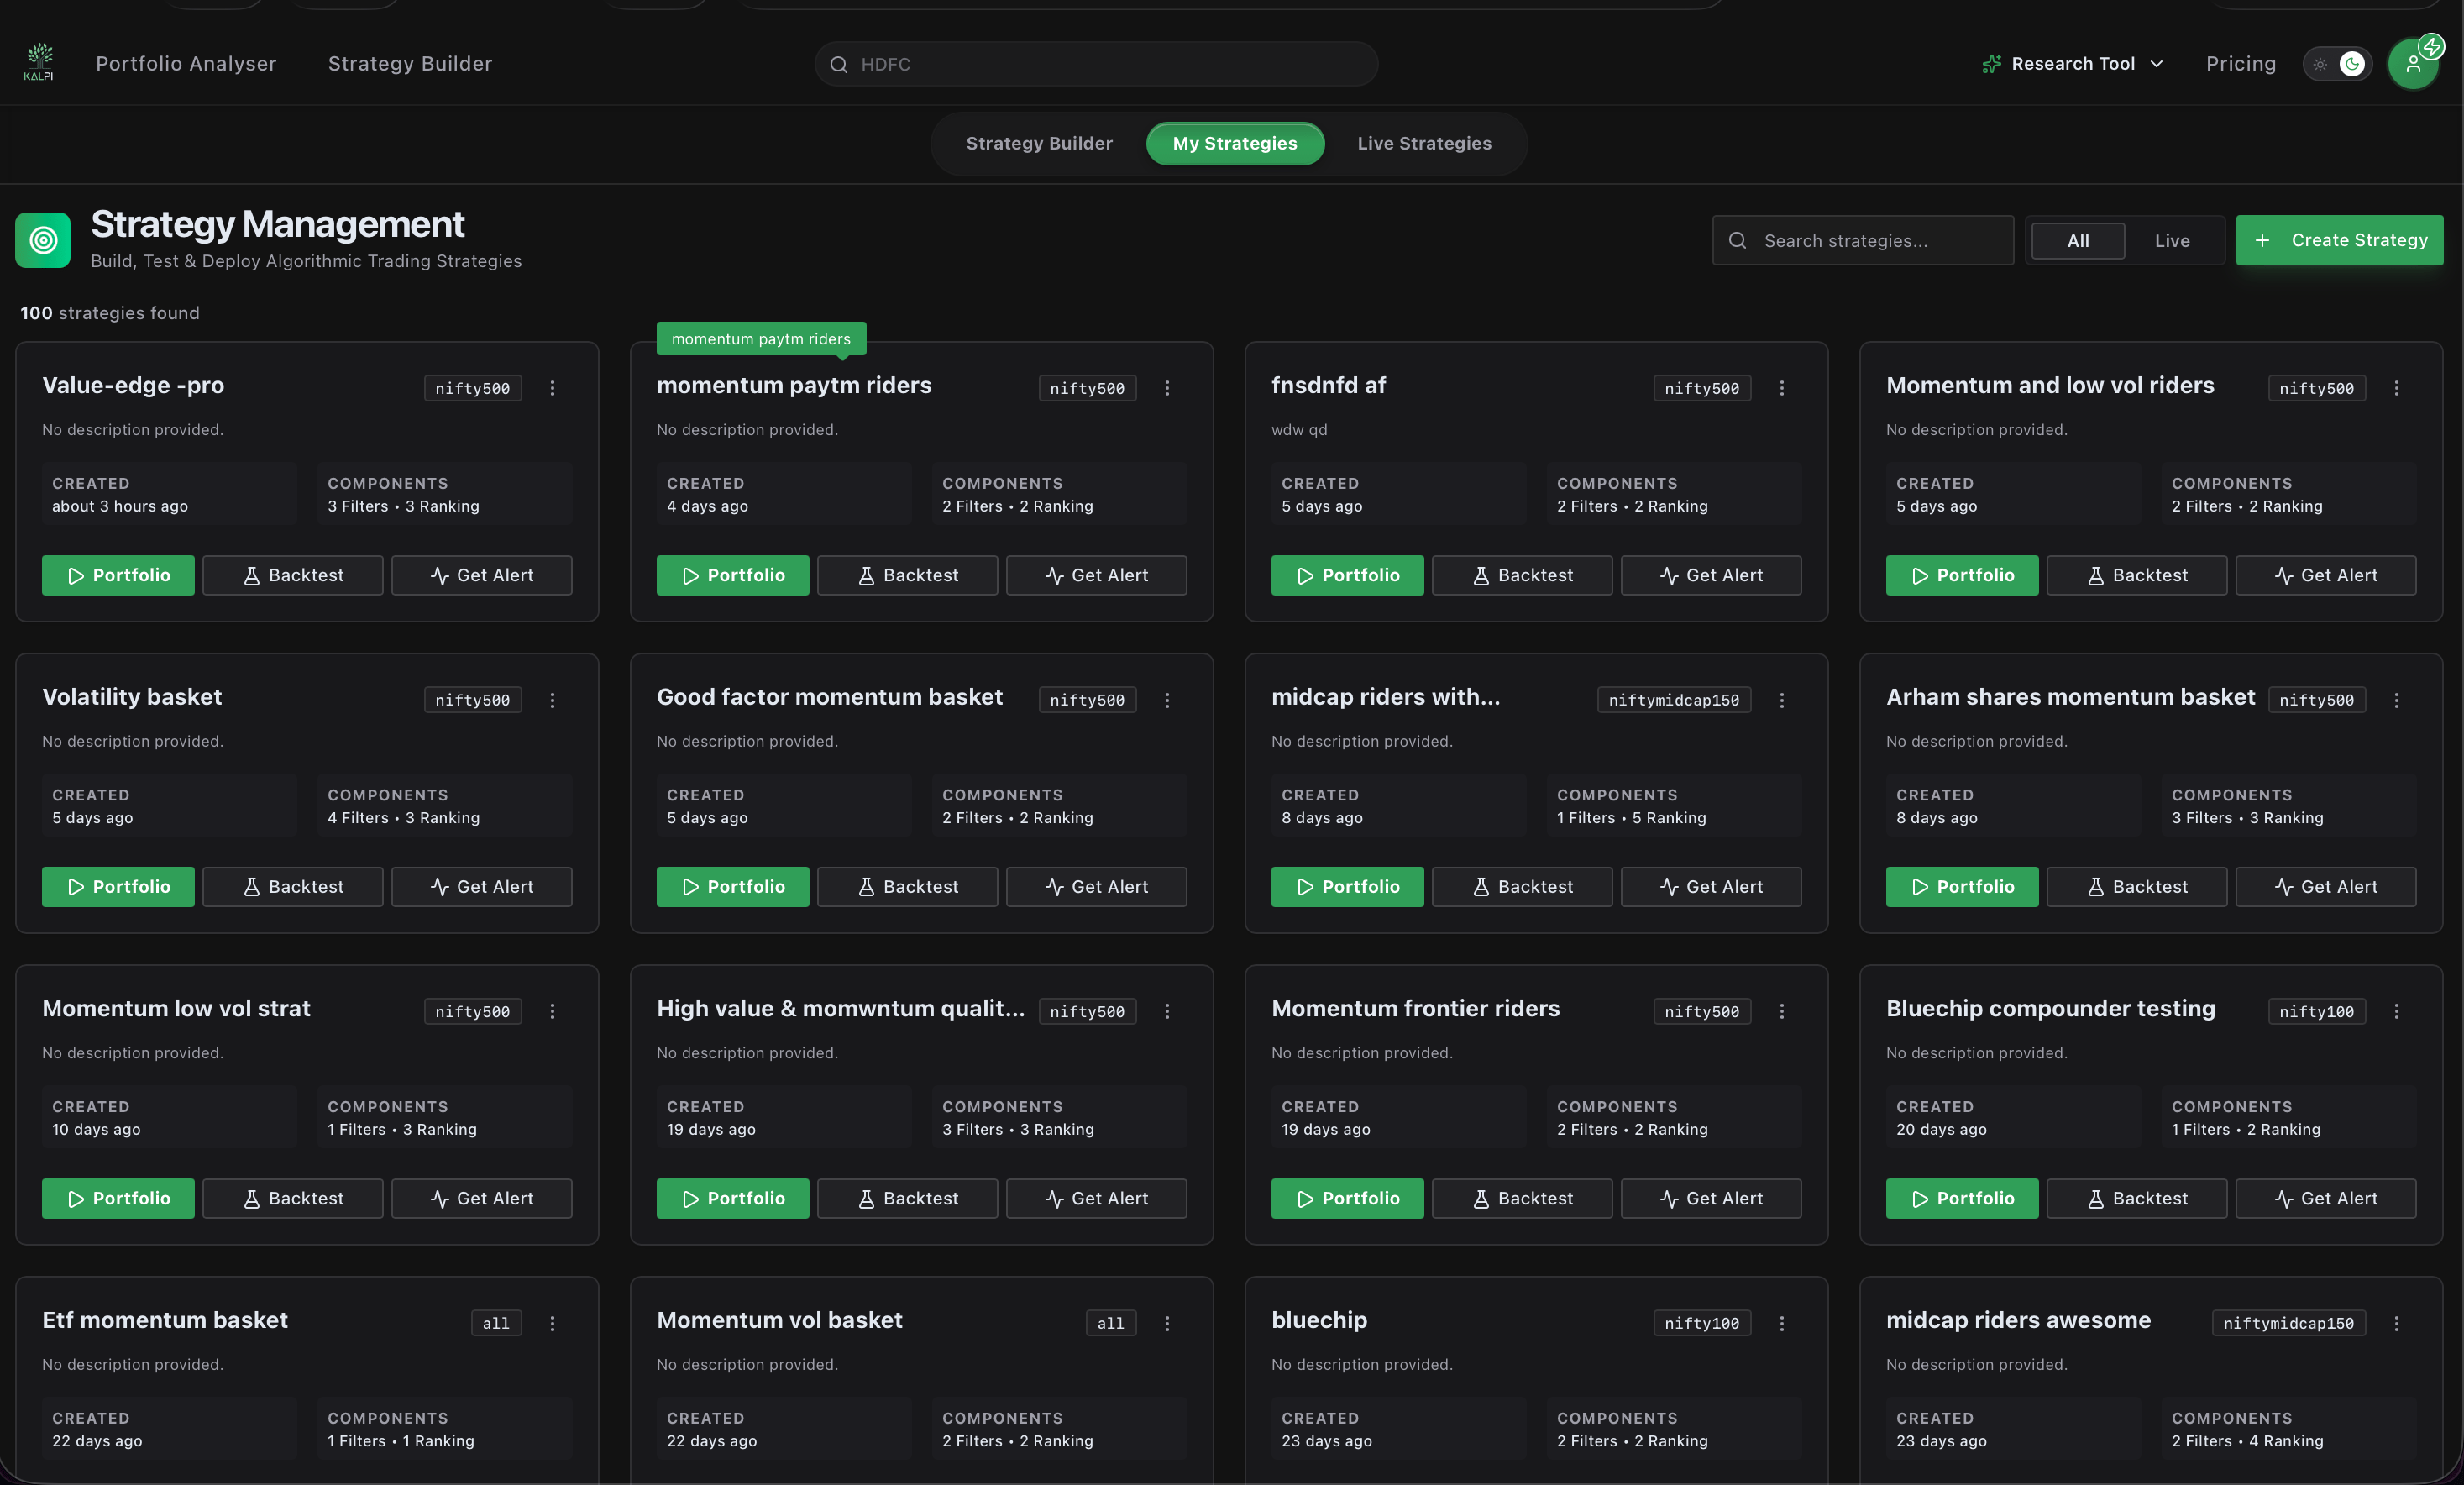Open more options for Momentum frontier riders
Screen dimensions: 2464x1485
coord(1782,1011)
